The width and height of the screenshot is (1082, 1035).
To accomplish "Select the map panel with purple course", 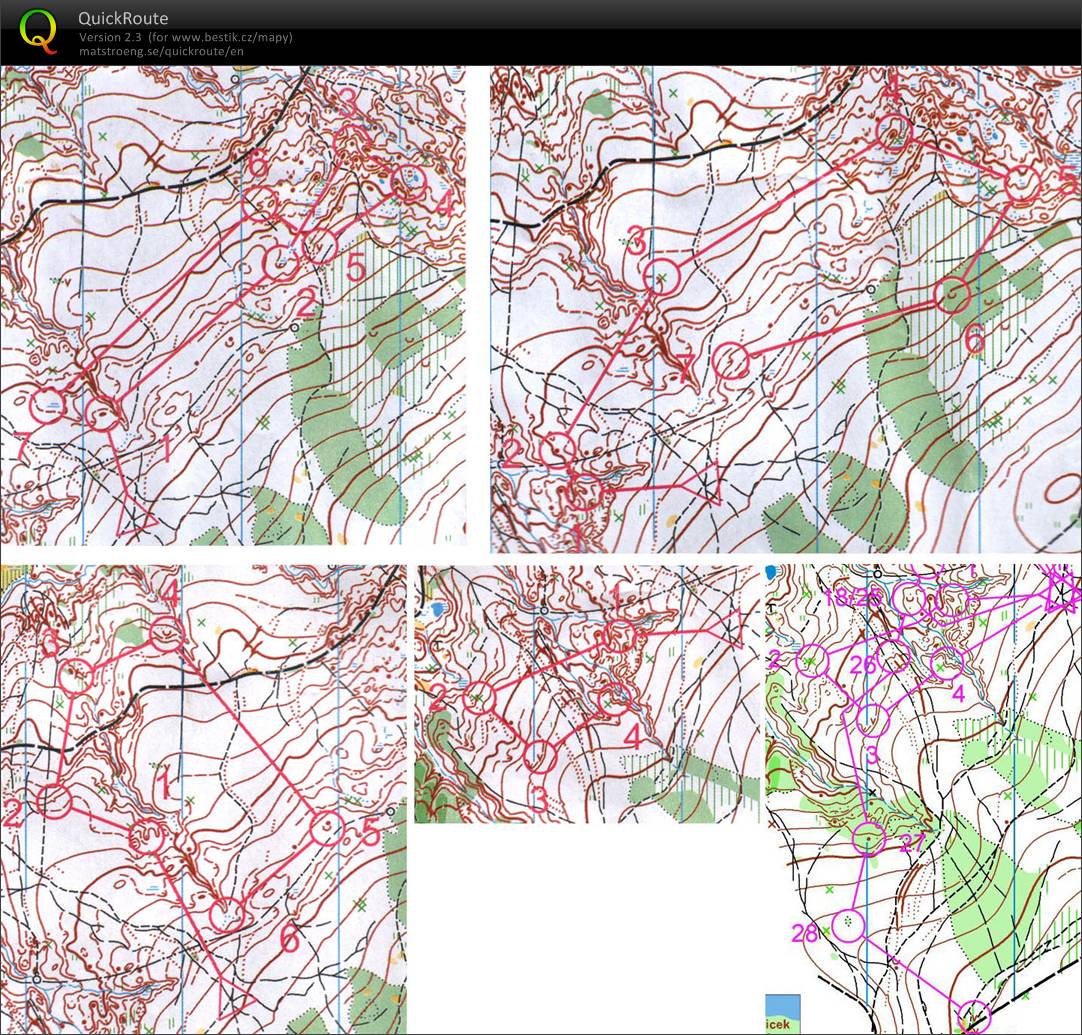I will point(921,798).
